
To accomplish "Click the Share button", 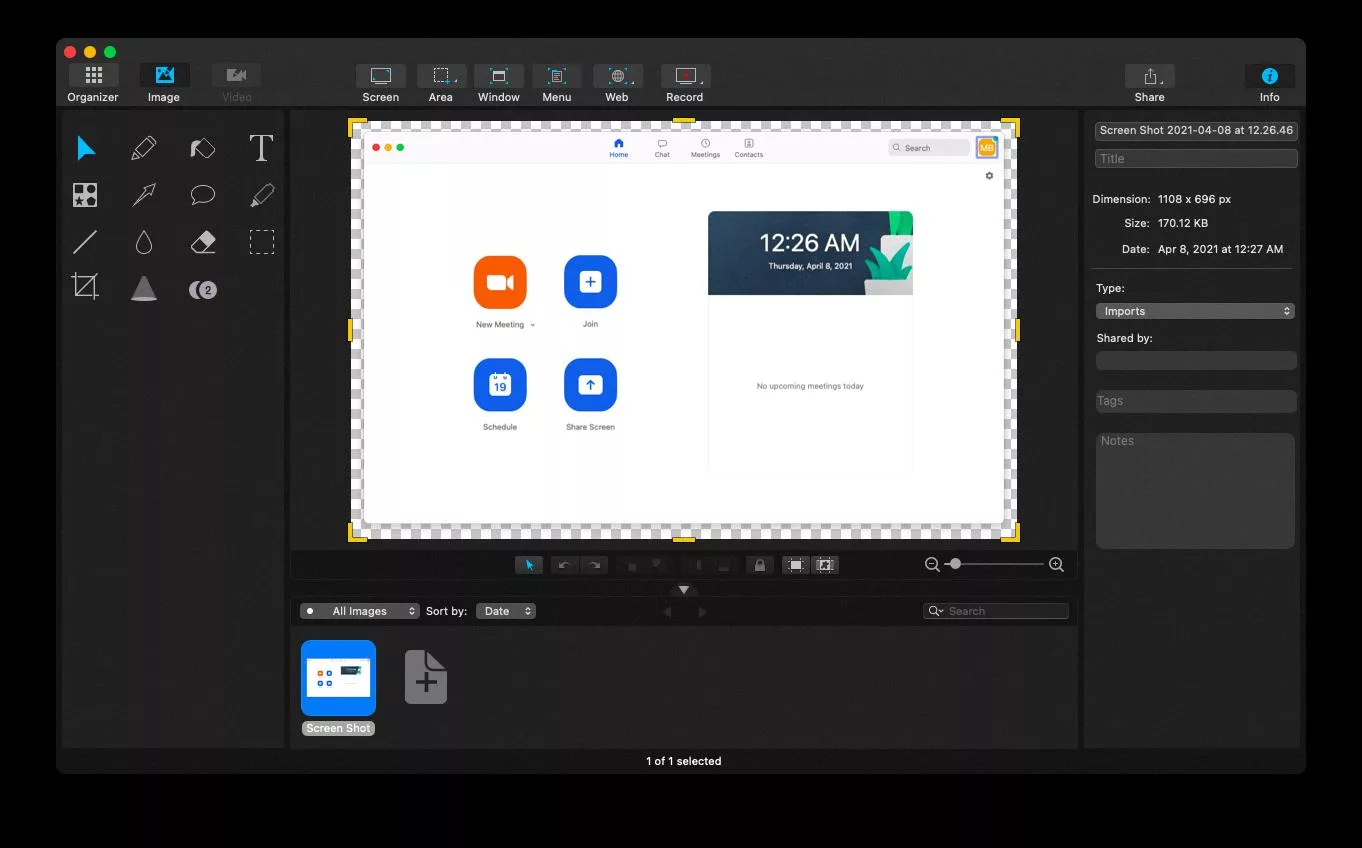I will [1149, 83].
